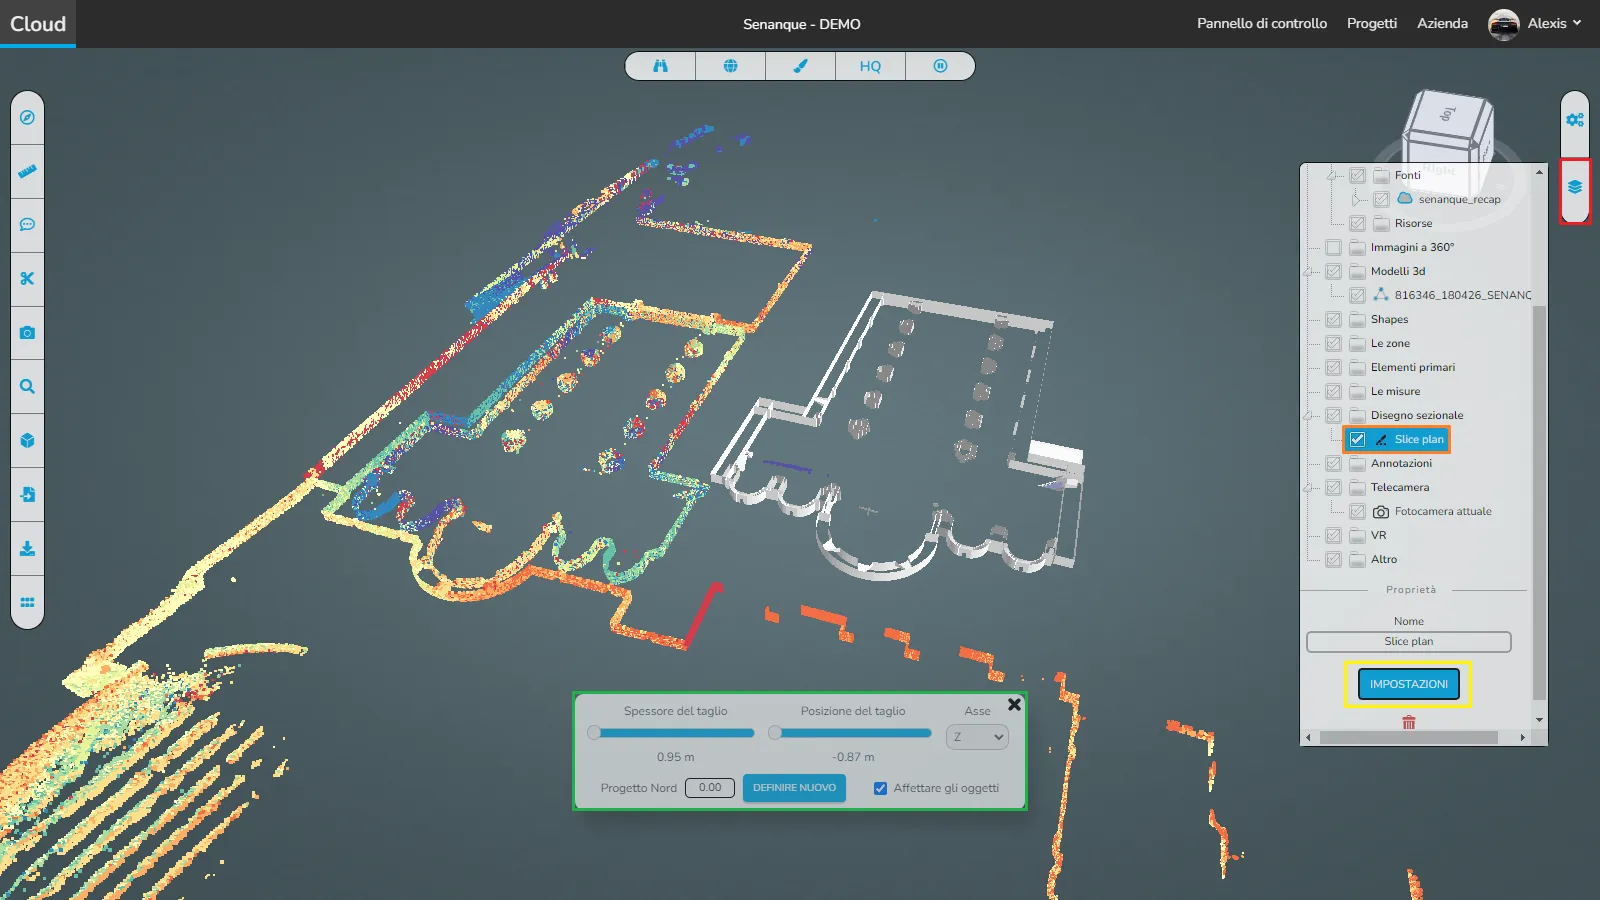Open the Asse axis dropdown
Viewport: 1600px width, 900px height.
tap(977, 737)
